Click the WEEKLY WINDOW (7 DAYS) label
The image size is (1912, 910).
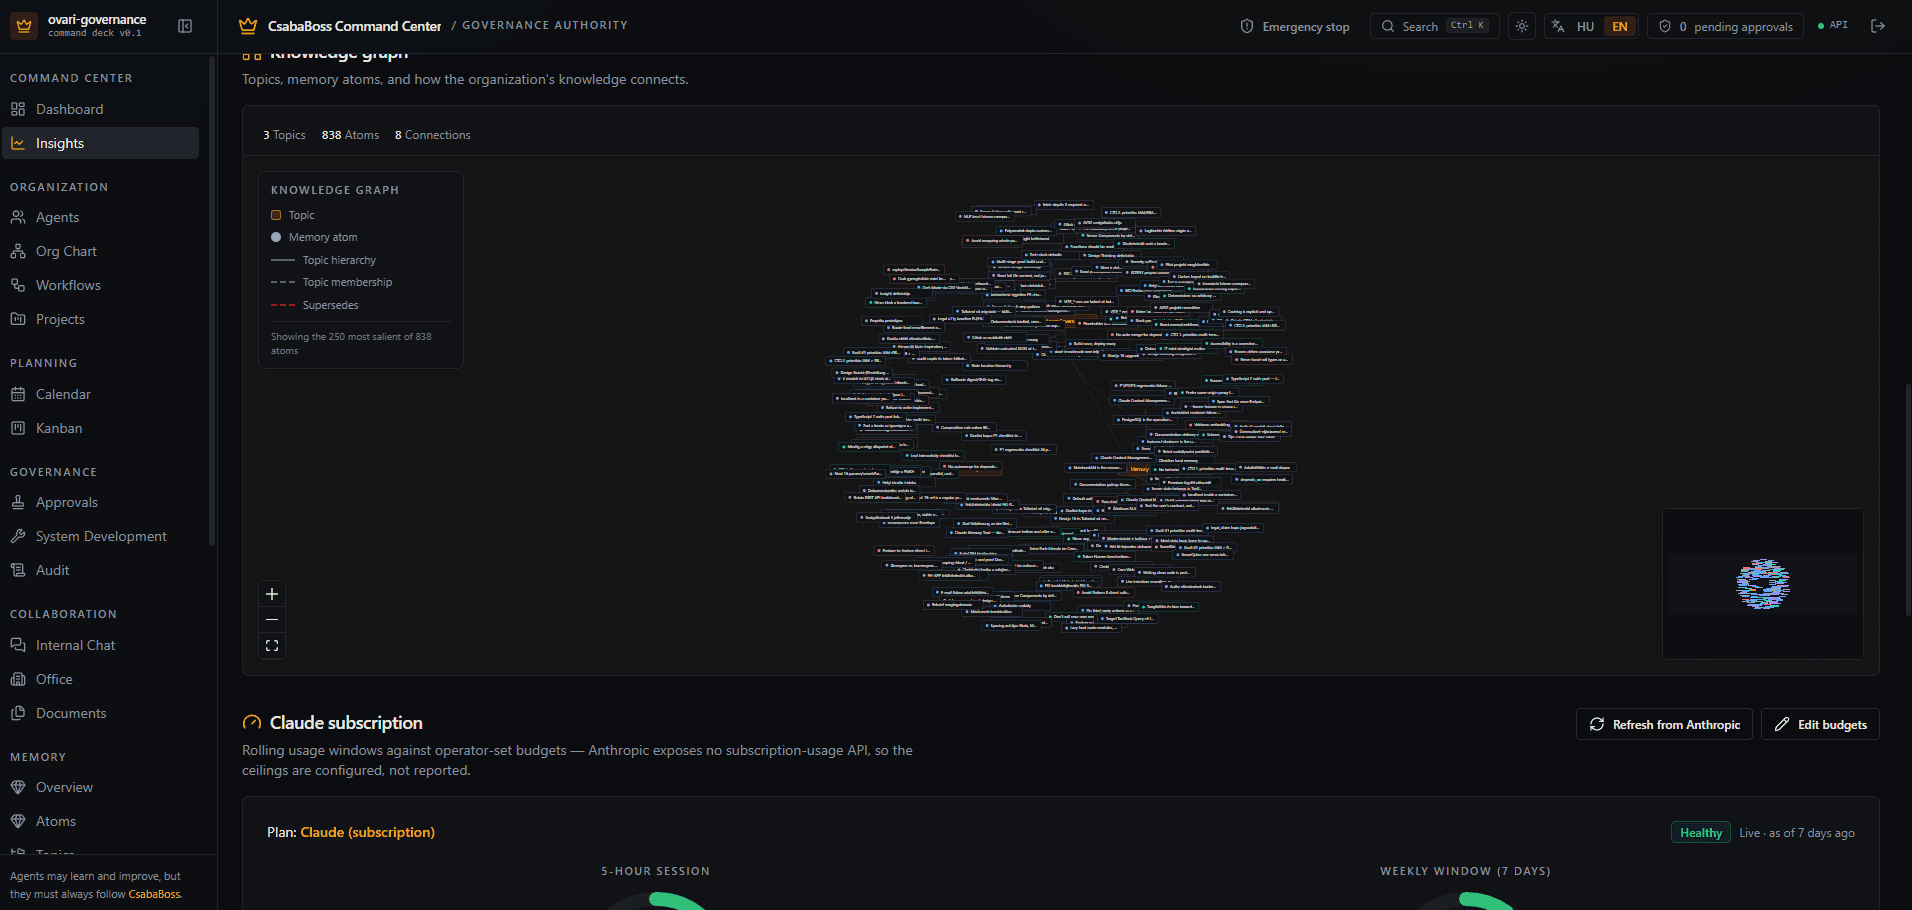1465,871
